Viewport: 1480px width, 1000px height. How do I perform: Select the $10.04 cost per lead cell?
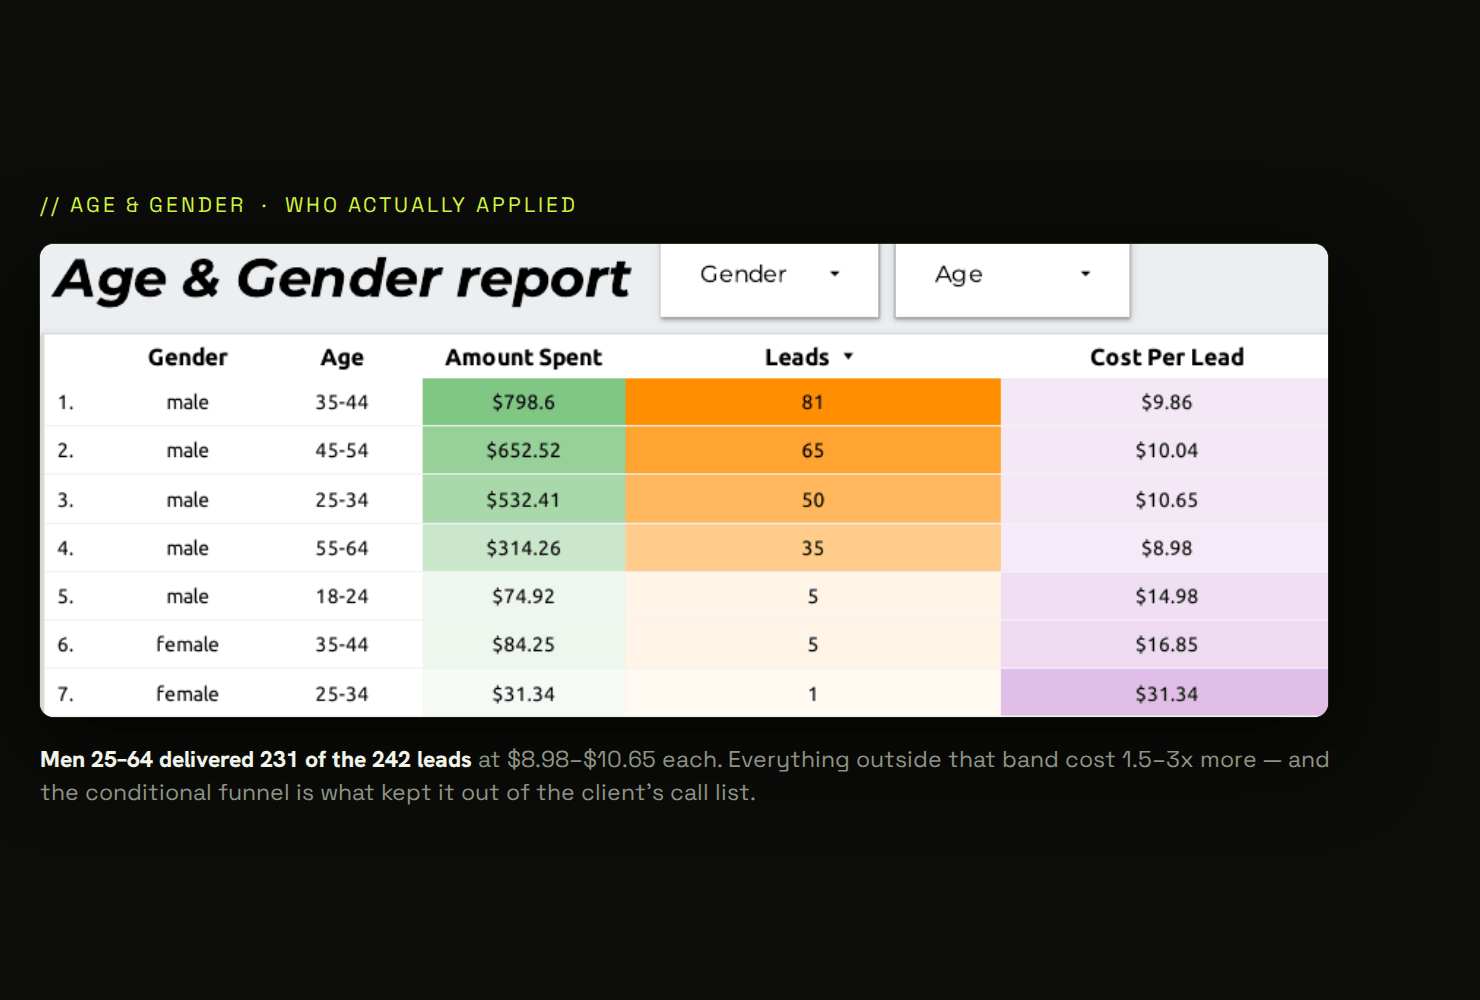coord(1165,450)
